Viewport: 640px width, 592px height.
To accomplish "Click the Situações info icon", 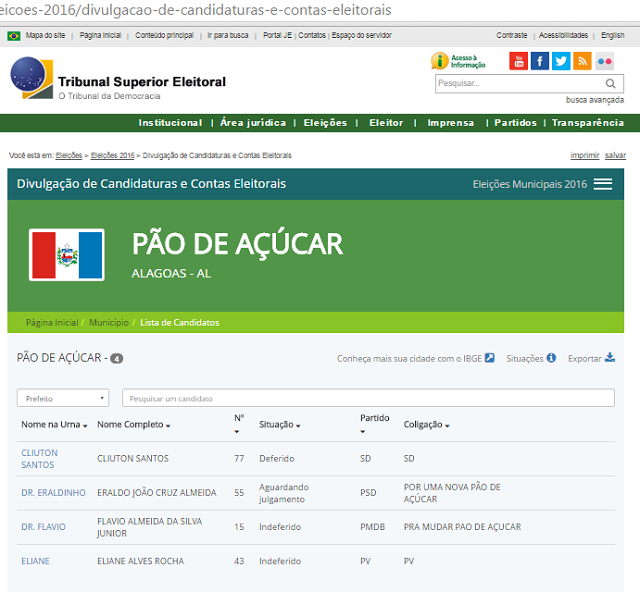I will pos(551,358).
